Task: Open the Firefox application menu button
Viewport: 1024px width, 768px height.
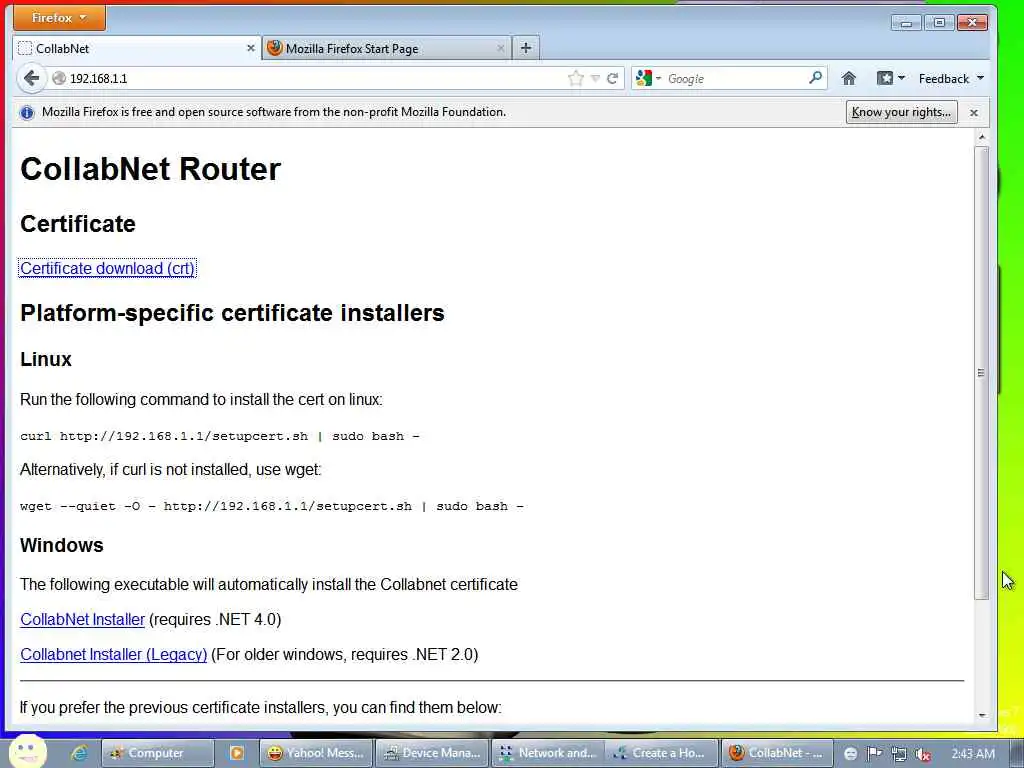Action: point(59,18)
